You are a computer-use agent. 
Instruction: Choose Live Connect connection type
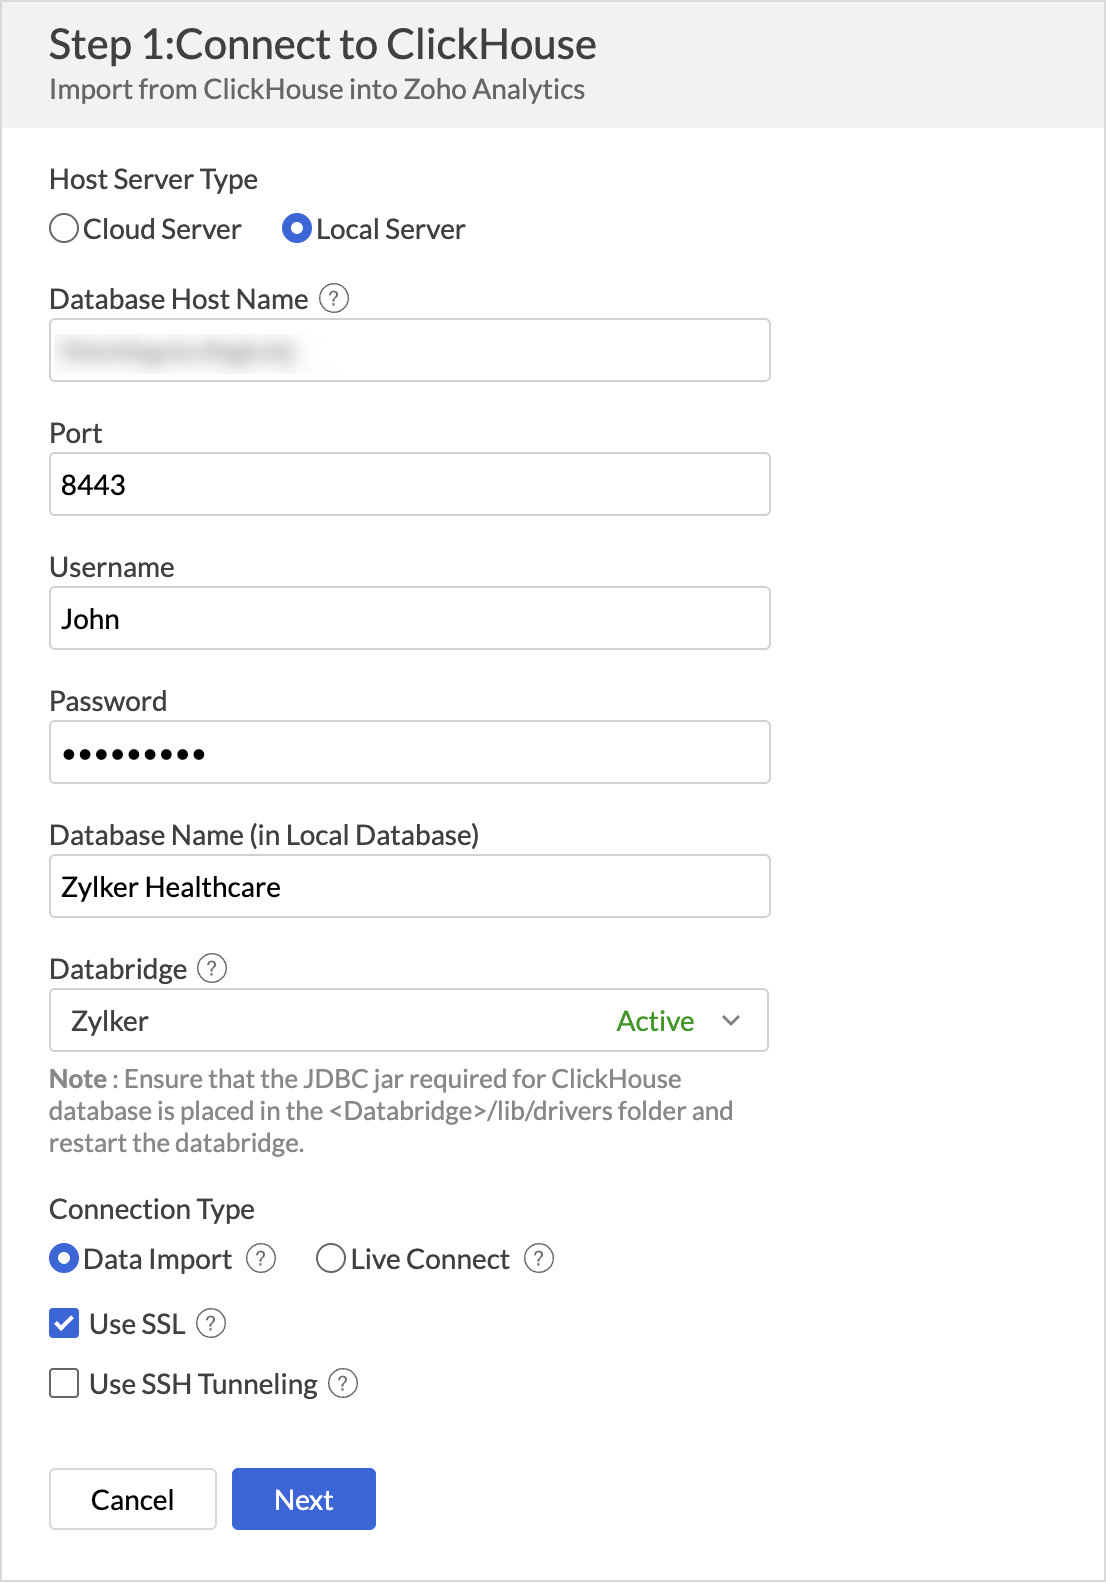[x=331, y=1258]
